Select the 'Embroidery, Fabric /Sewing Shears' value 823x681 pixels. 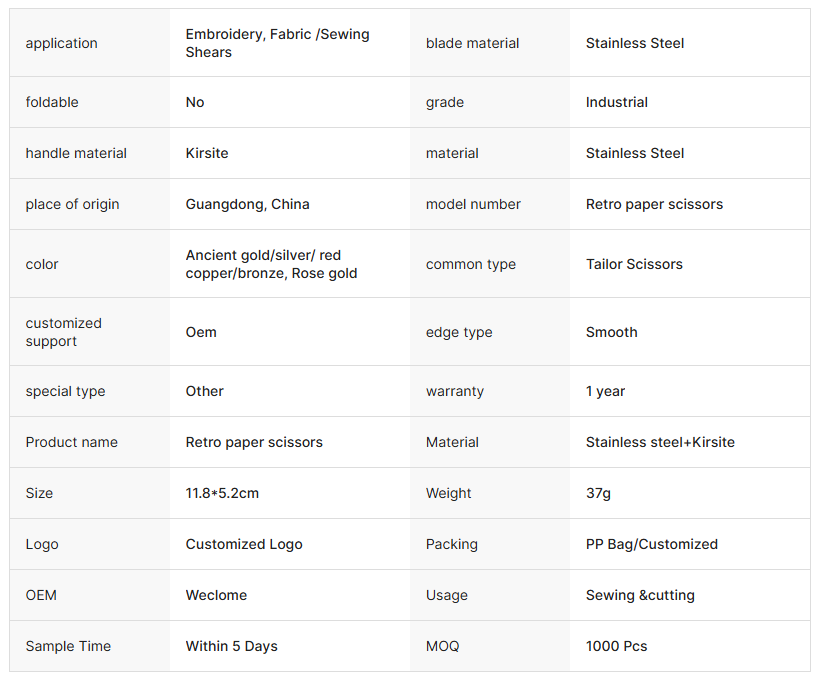(x=277, y=43)
